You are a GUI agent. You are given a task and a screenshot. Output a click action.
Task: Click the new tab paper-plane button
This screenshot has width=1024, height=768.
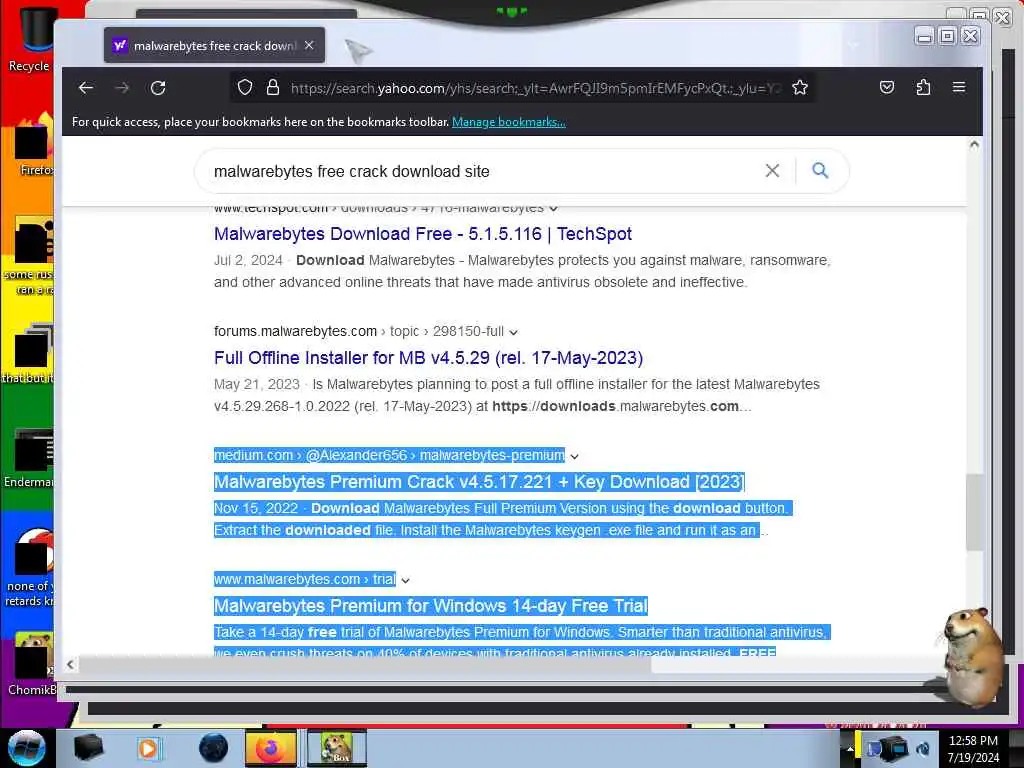click(x=358, y=50)
